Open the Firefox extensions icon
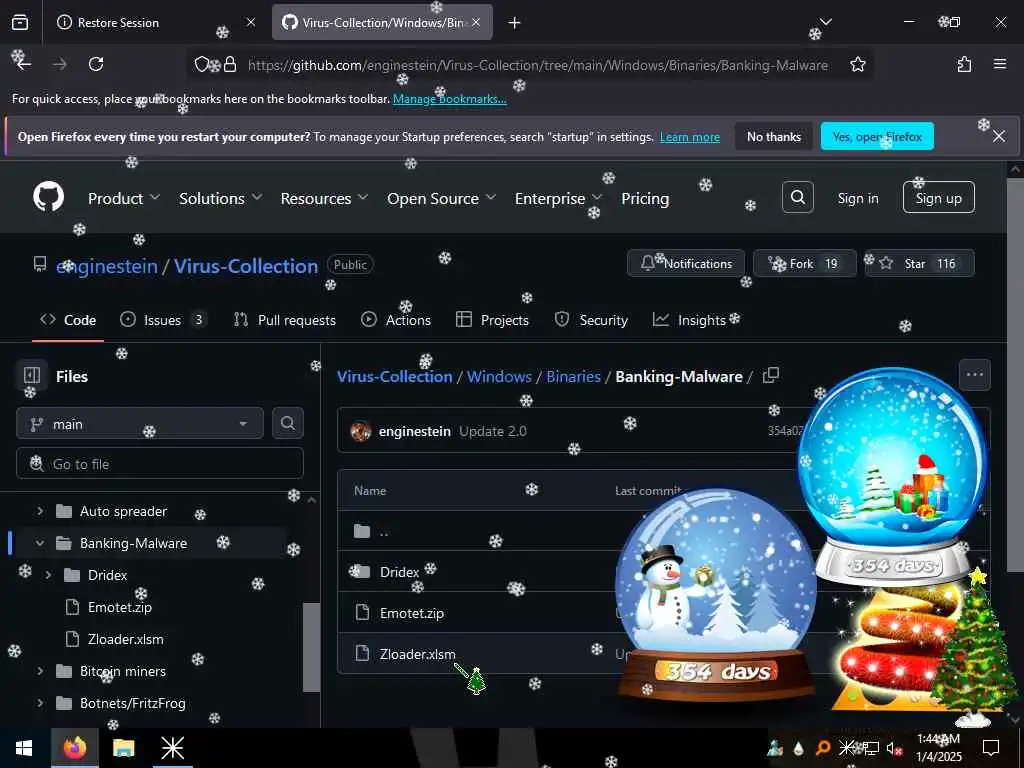 [x=964, y=64]
